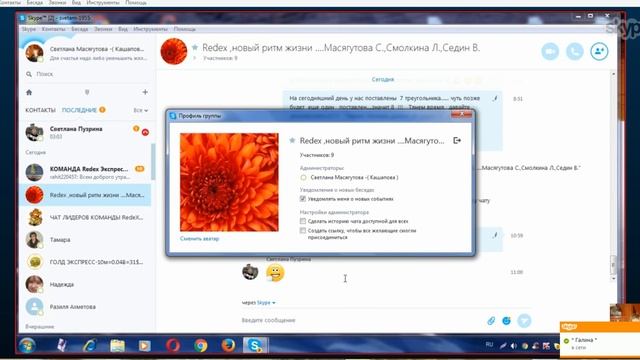Click edit pencil on the 8:51 message
This screenshot has height=360, width=640.
495,98
